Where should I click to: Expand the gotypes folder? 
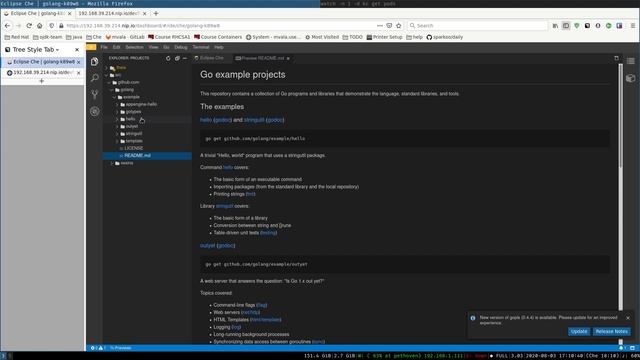tap(117, 112)
